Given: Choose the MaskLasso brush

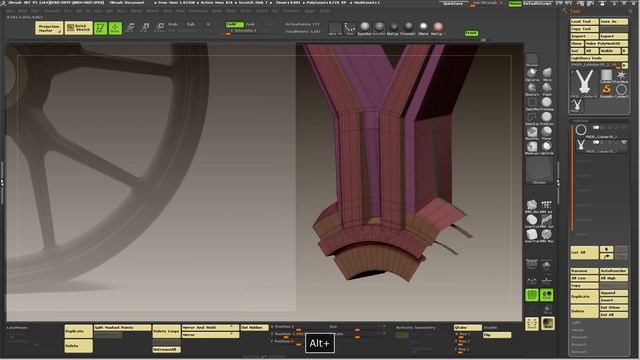Looking at the screenshot, I should [x=532, y=147].
